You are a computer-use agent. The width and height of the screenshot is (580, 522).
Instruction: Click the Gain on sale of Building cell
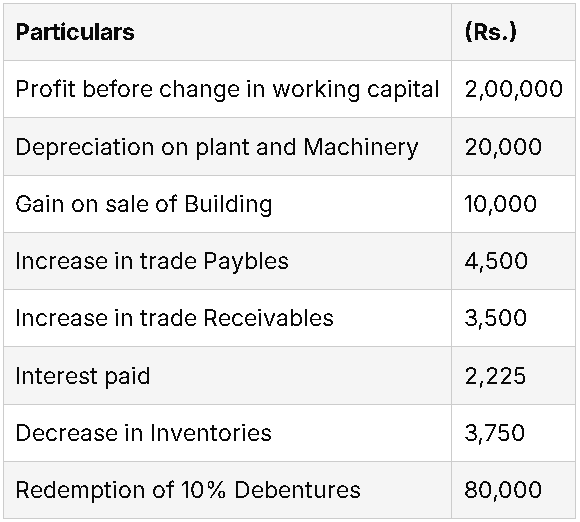(x=227, y=204)
